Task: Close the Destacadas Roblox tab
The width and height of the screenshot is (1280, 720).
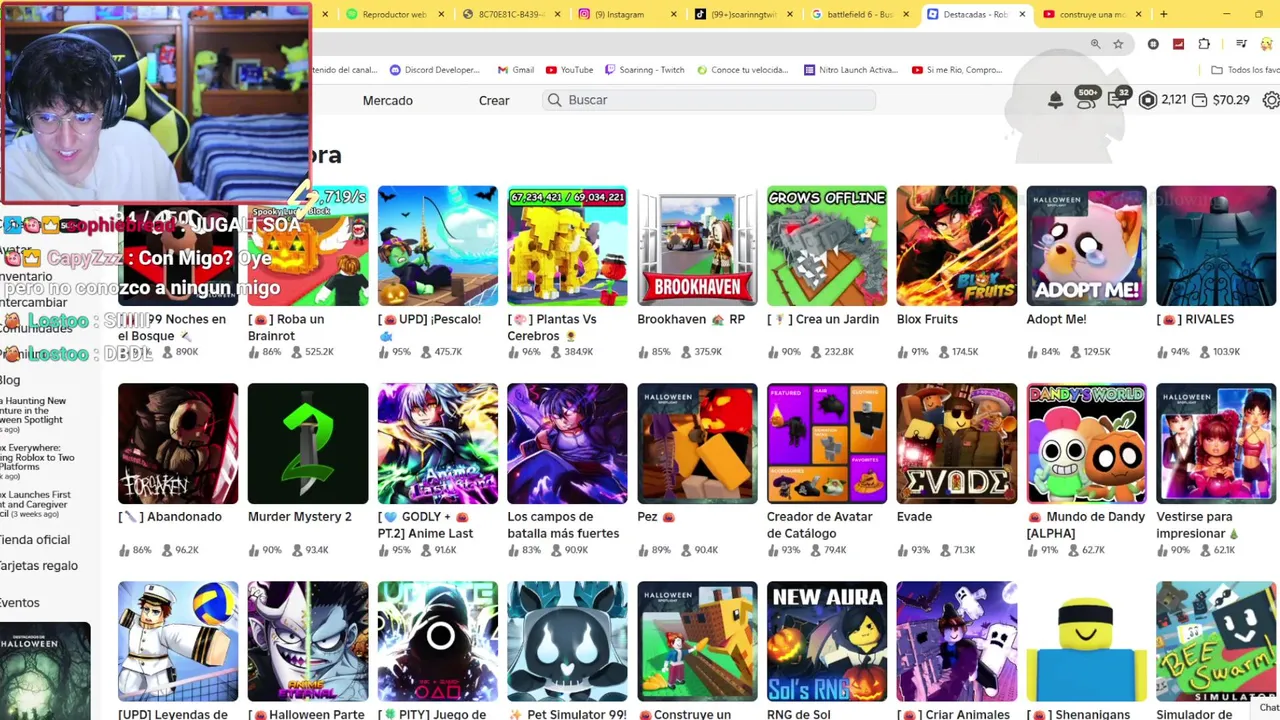Action: point(1022,14)
